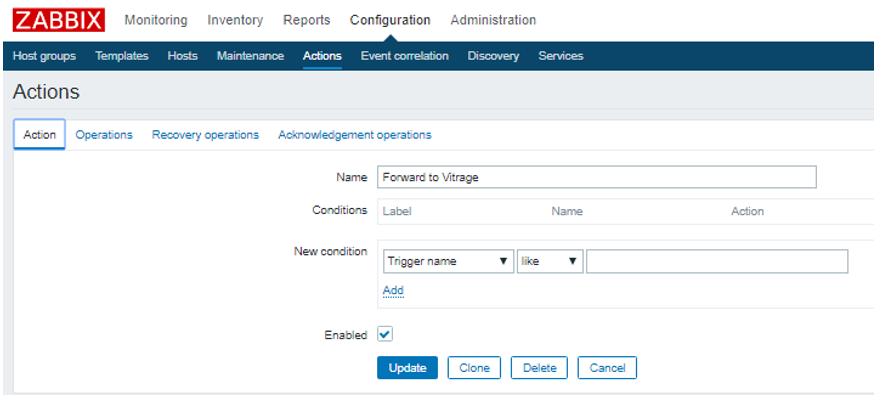Open the Acknowledgement operations tab
The height and width of the screenshot is (400, 882).
coord(355,135)
